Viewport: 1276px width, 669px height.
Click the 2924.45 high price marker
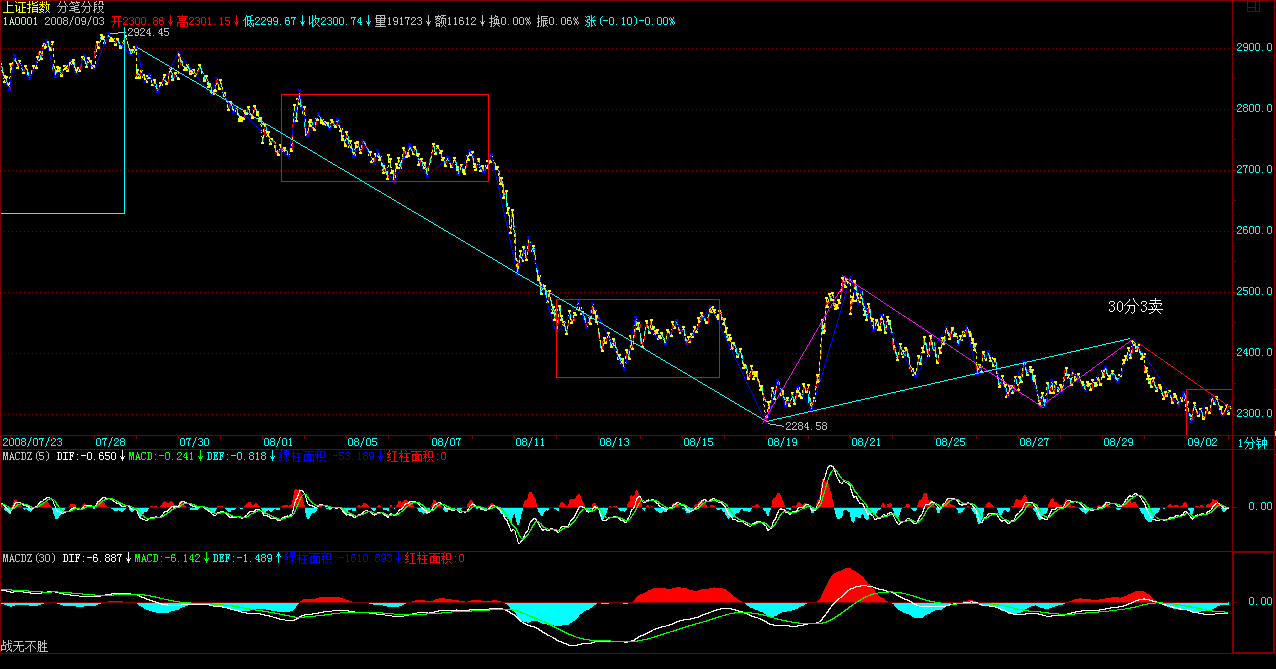coord(149,33)
